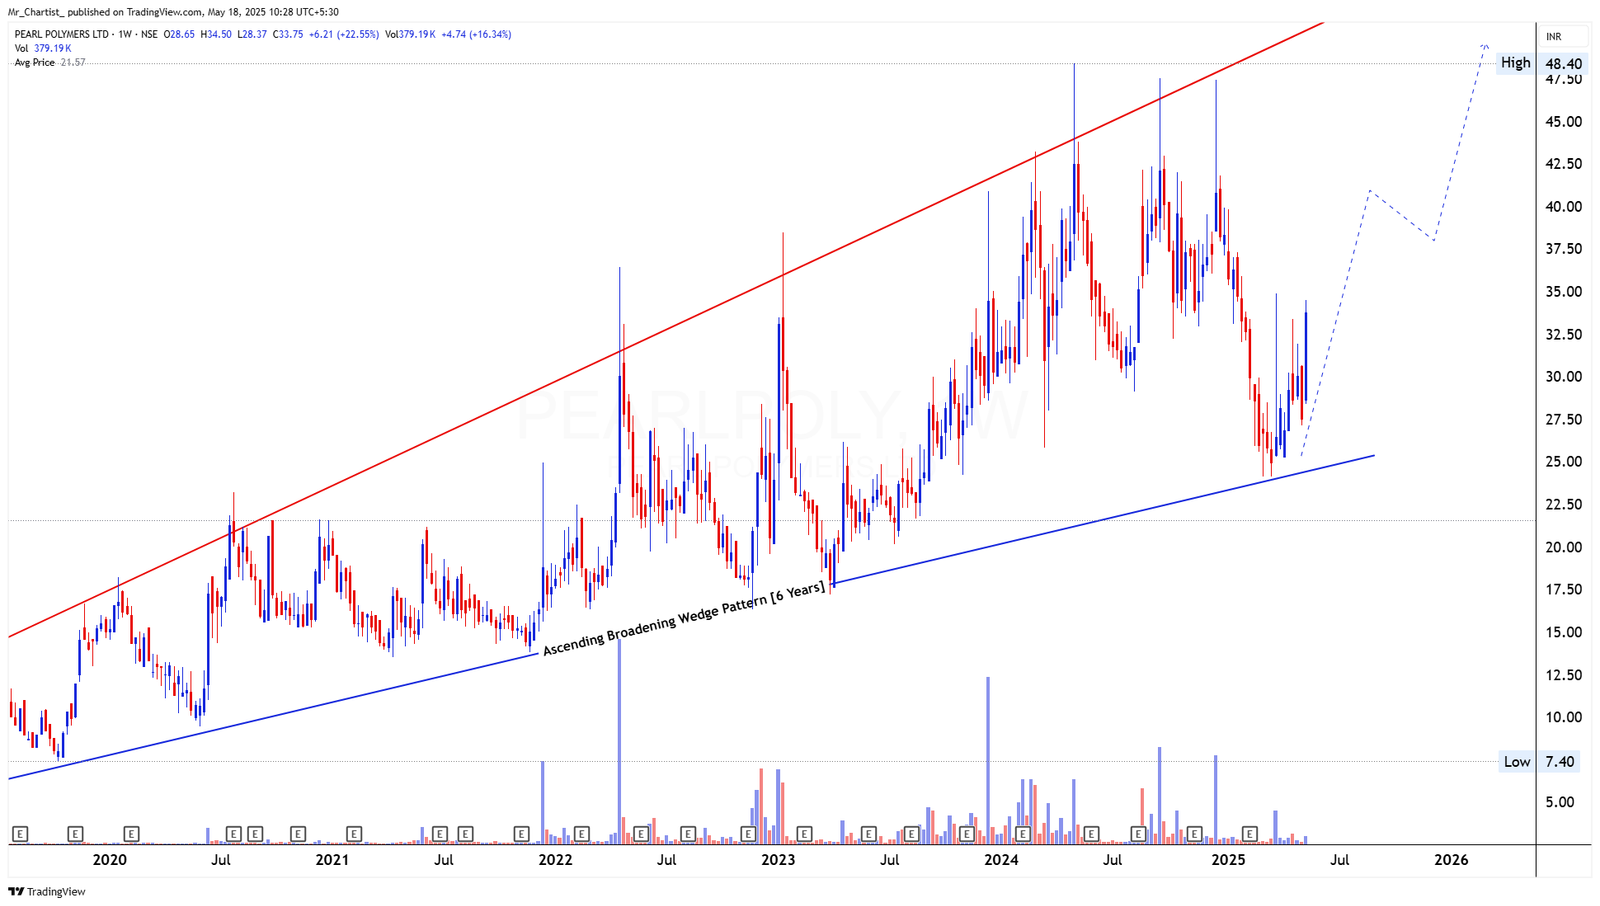Screen dimensions: 1600x906
Task: Open the INR currency selector
Action: [x=1553, y=33]
